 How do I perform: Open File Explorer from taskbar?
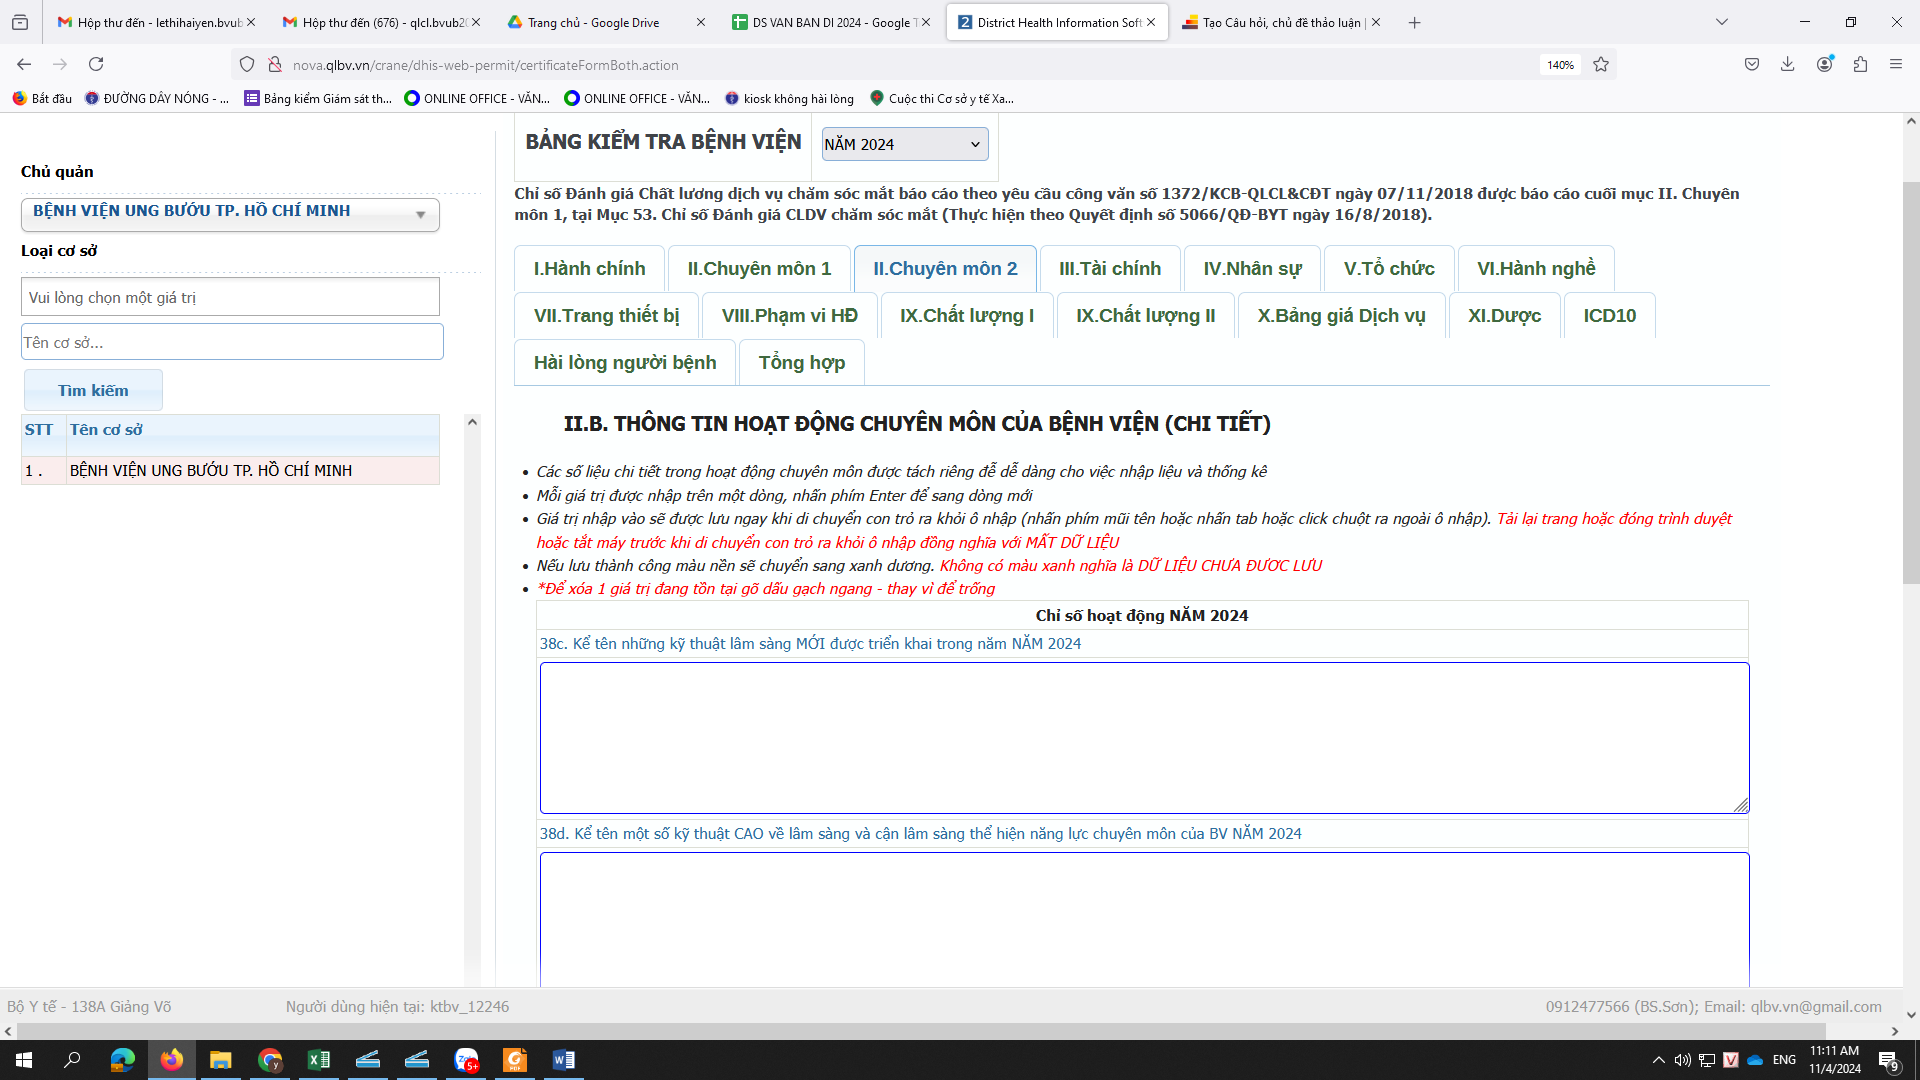click(x=220, y=1060)
